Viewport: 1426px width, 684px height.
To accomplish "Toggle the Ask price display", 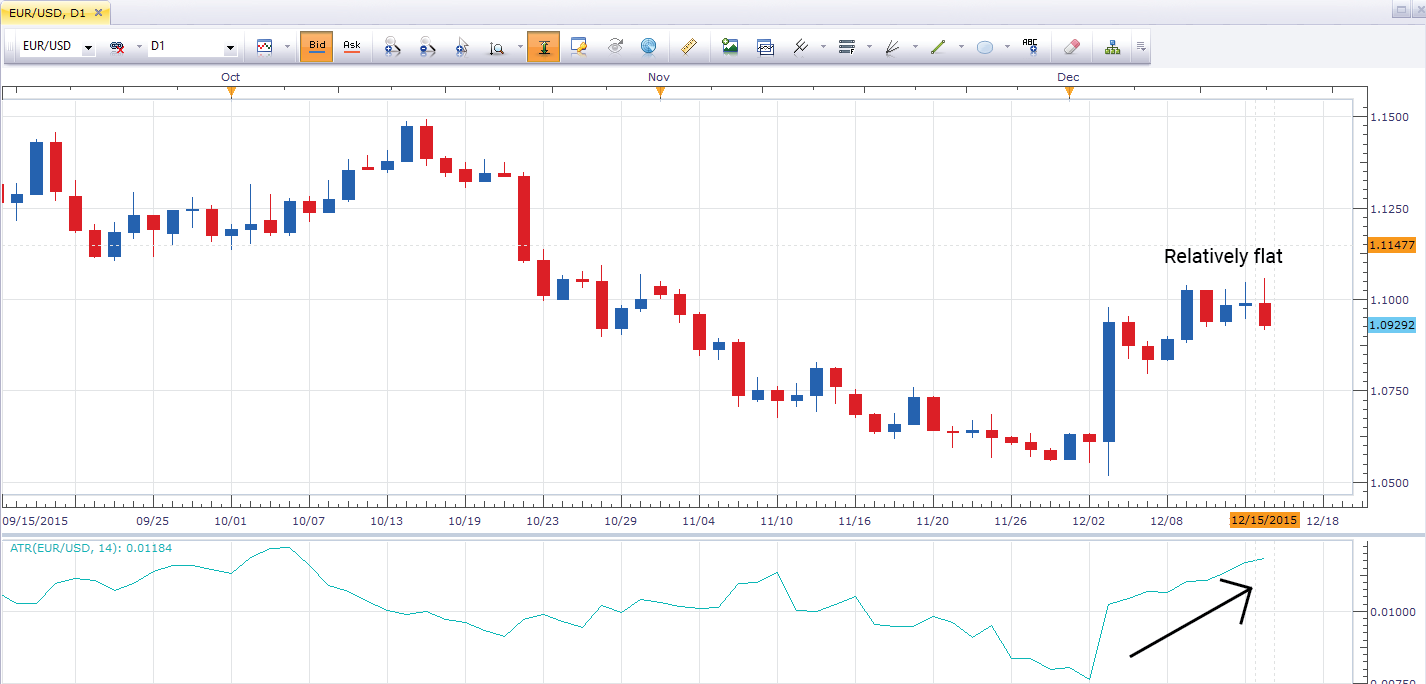I will pos(352,46).
